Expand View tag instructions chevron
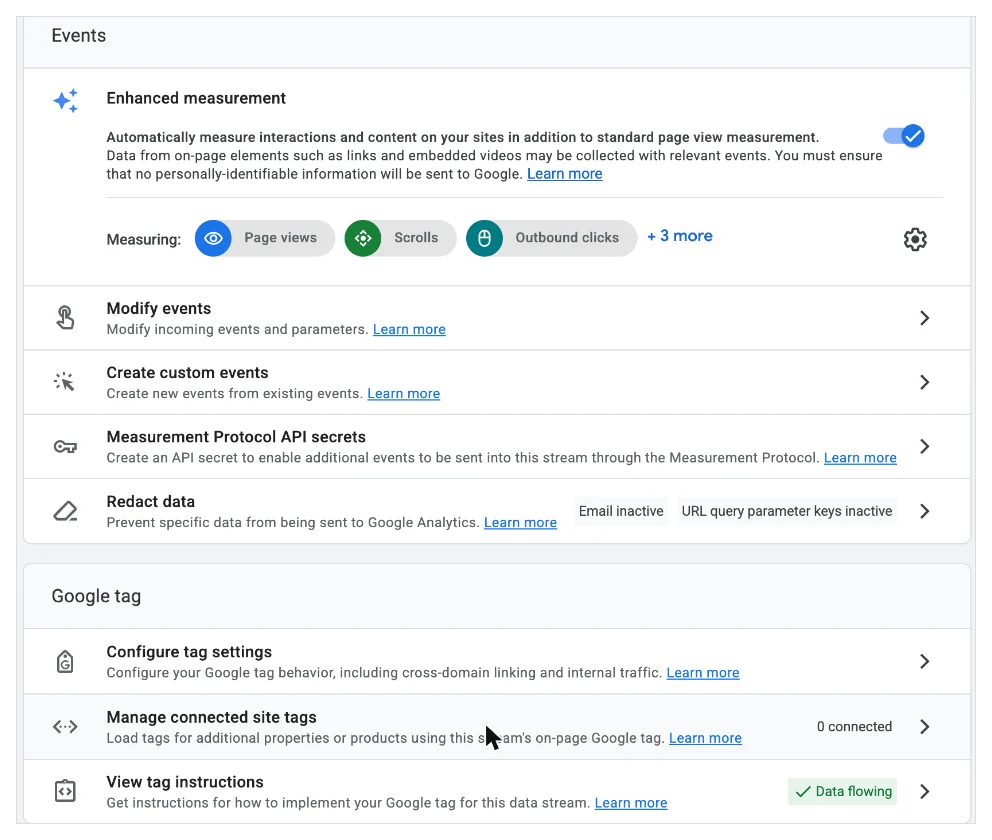This screenshot has width=992, height=840. point(924,791)
